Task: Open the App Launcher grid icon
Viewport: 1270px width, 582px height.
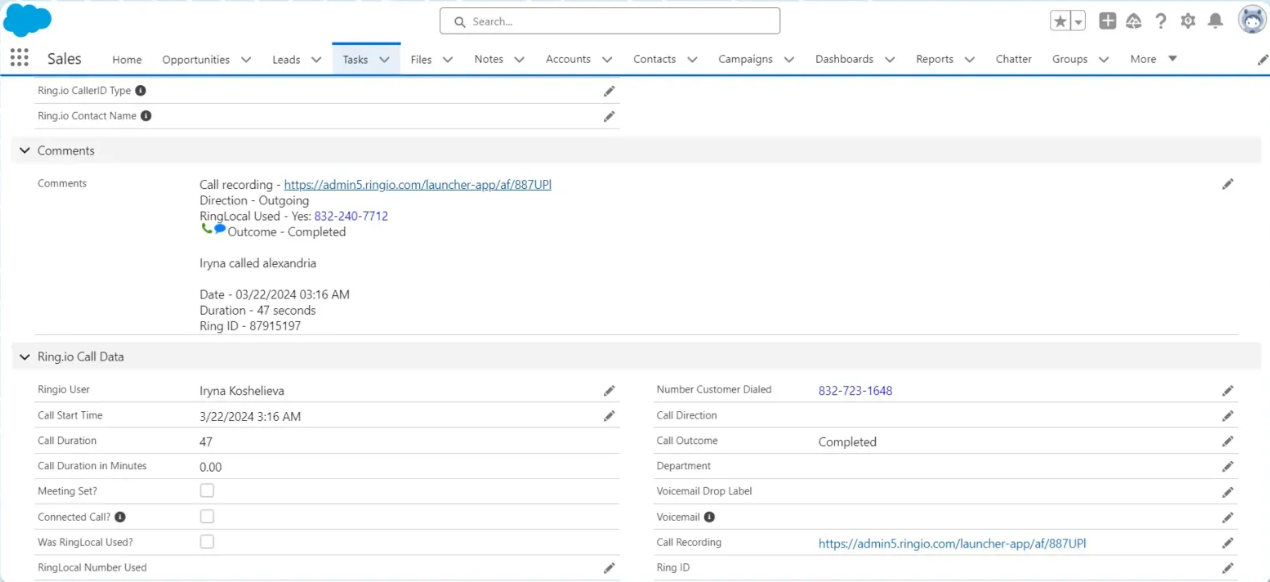Action: [x=19, y=58]
